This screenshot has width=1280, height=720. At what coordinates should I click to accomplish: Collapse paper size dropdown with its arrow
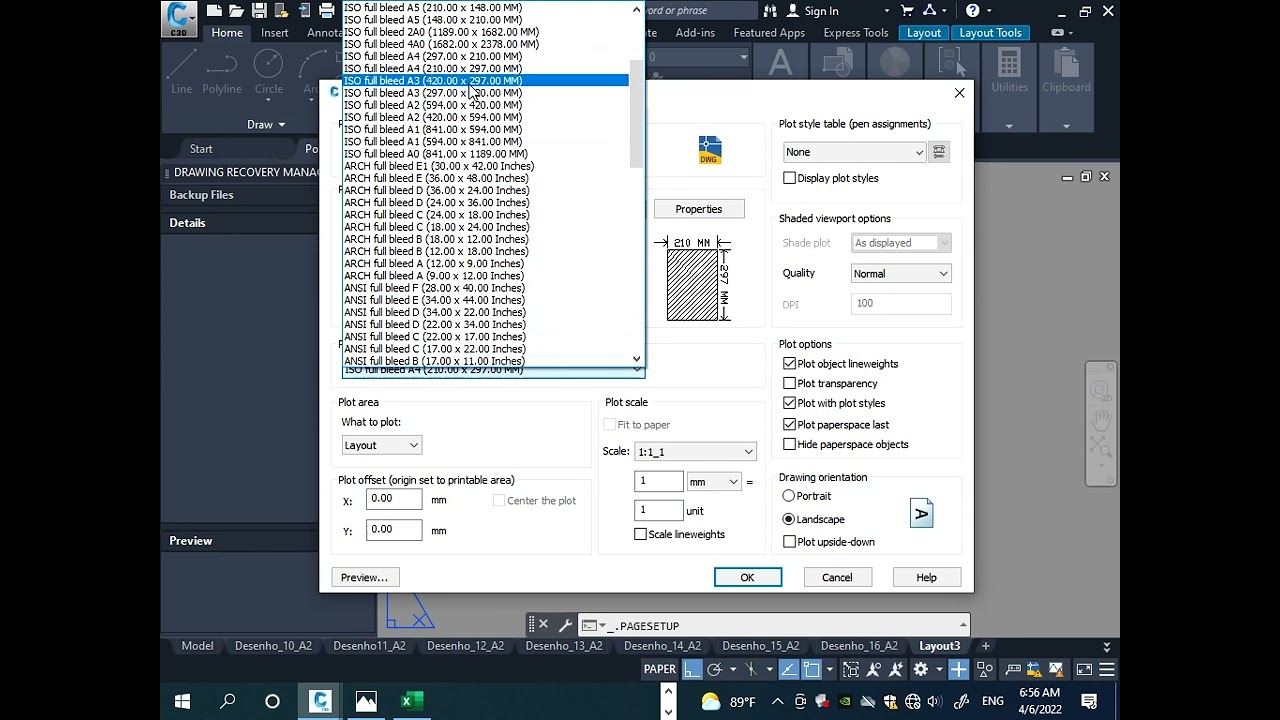(637, 370)
